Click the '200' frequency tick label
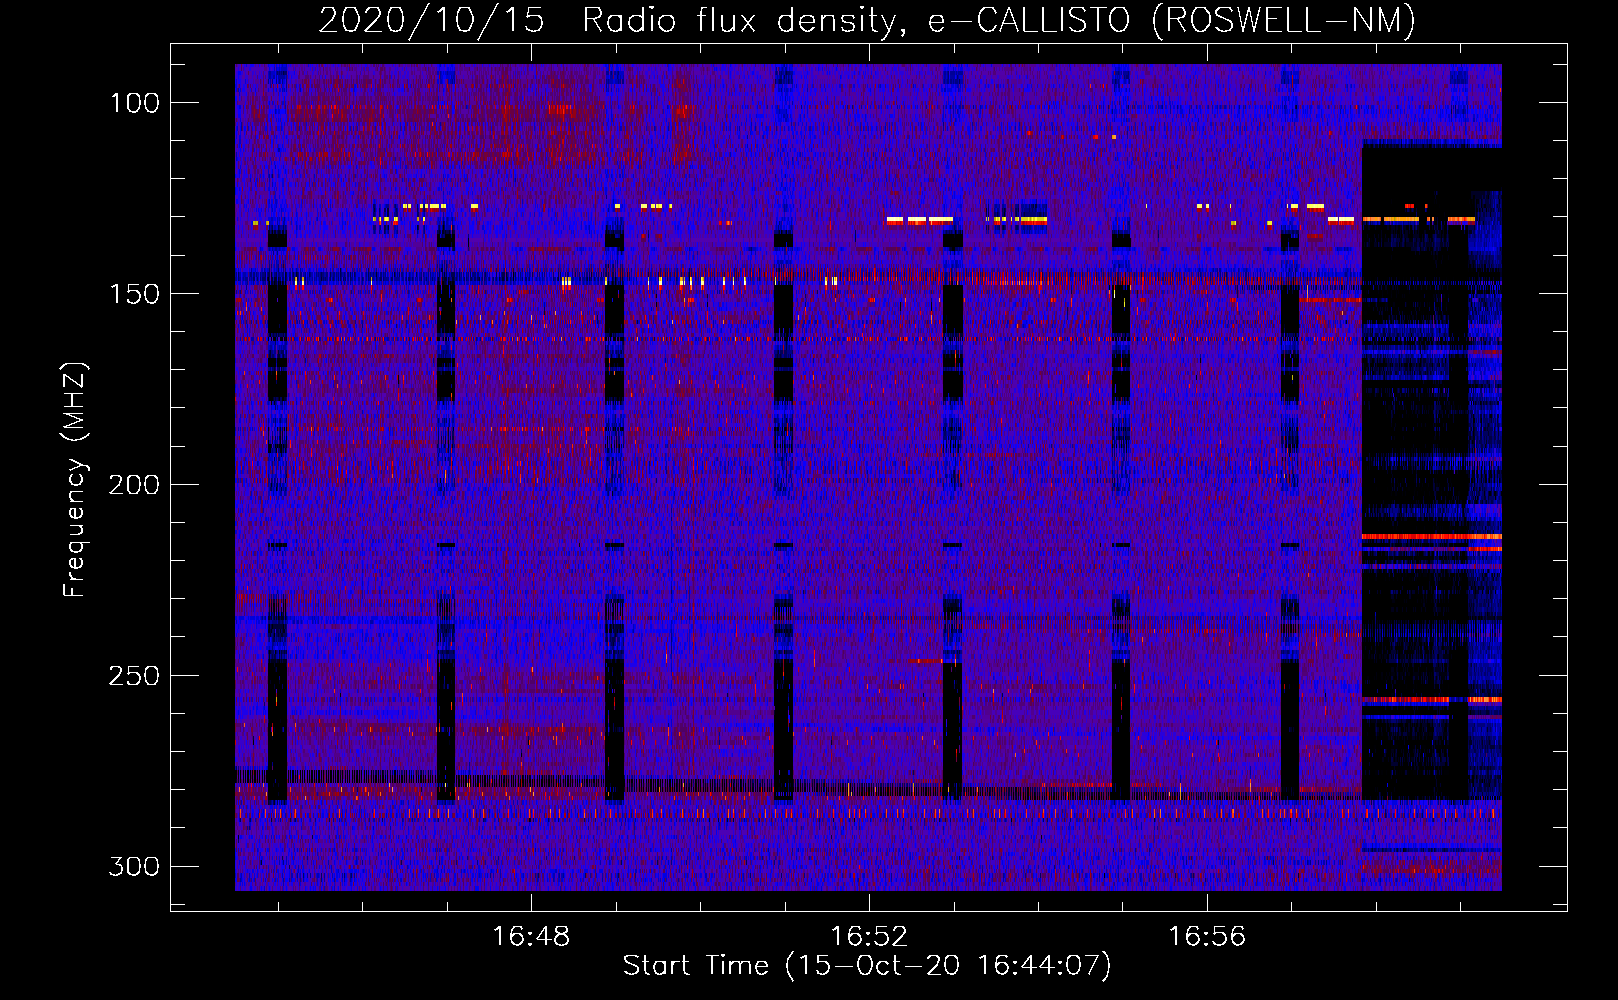 tap(134, 485)
